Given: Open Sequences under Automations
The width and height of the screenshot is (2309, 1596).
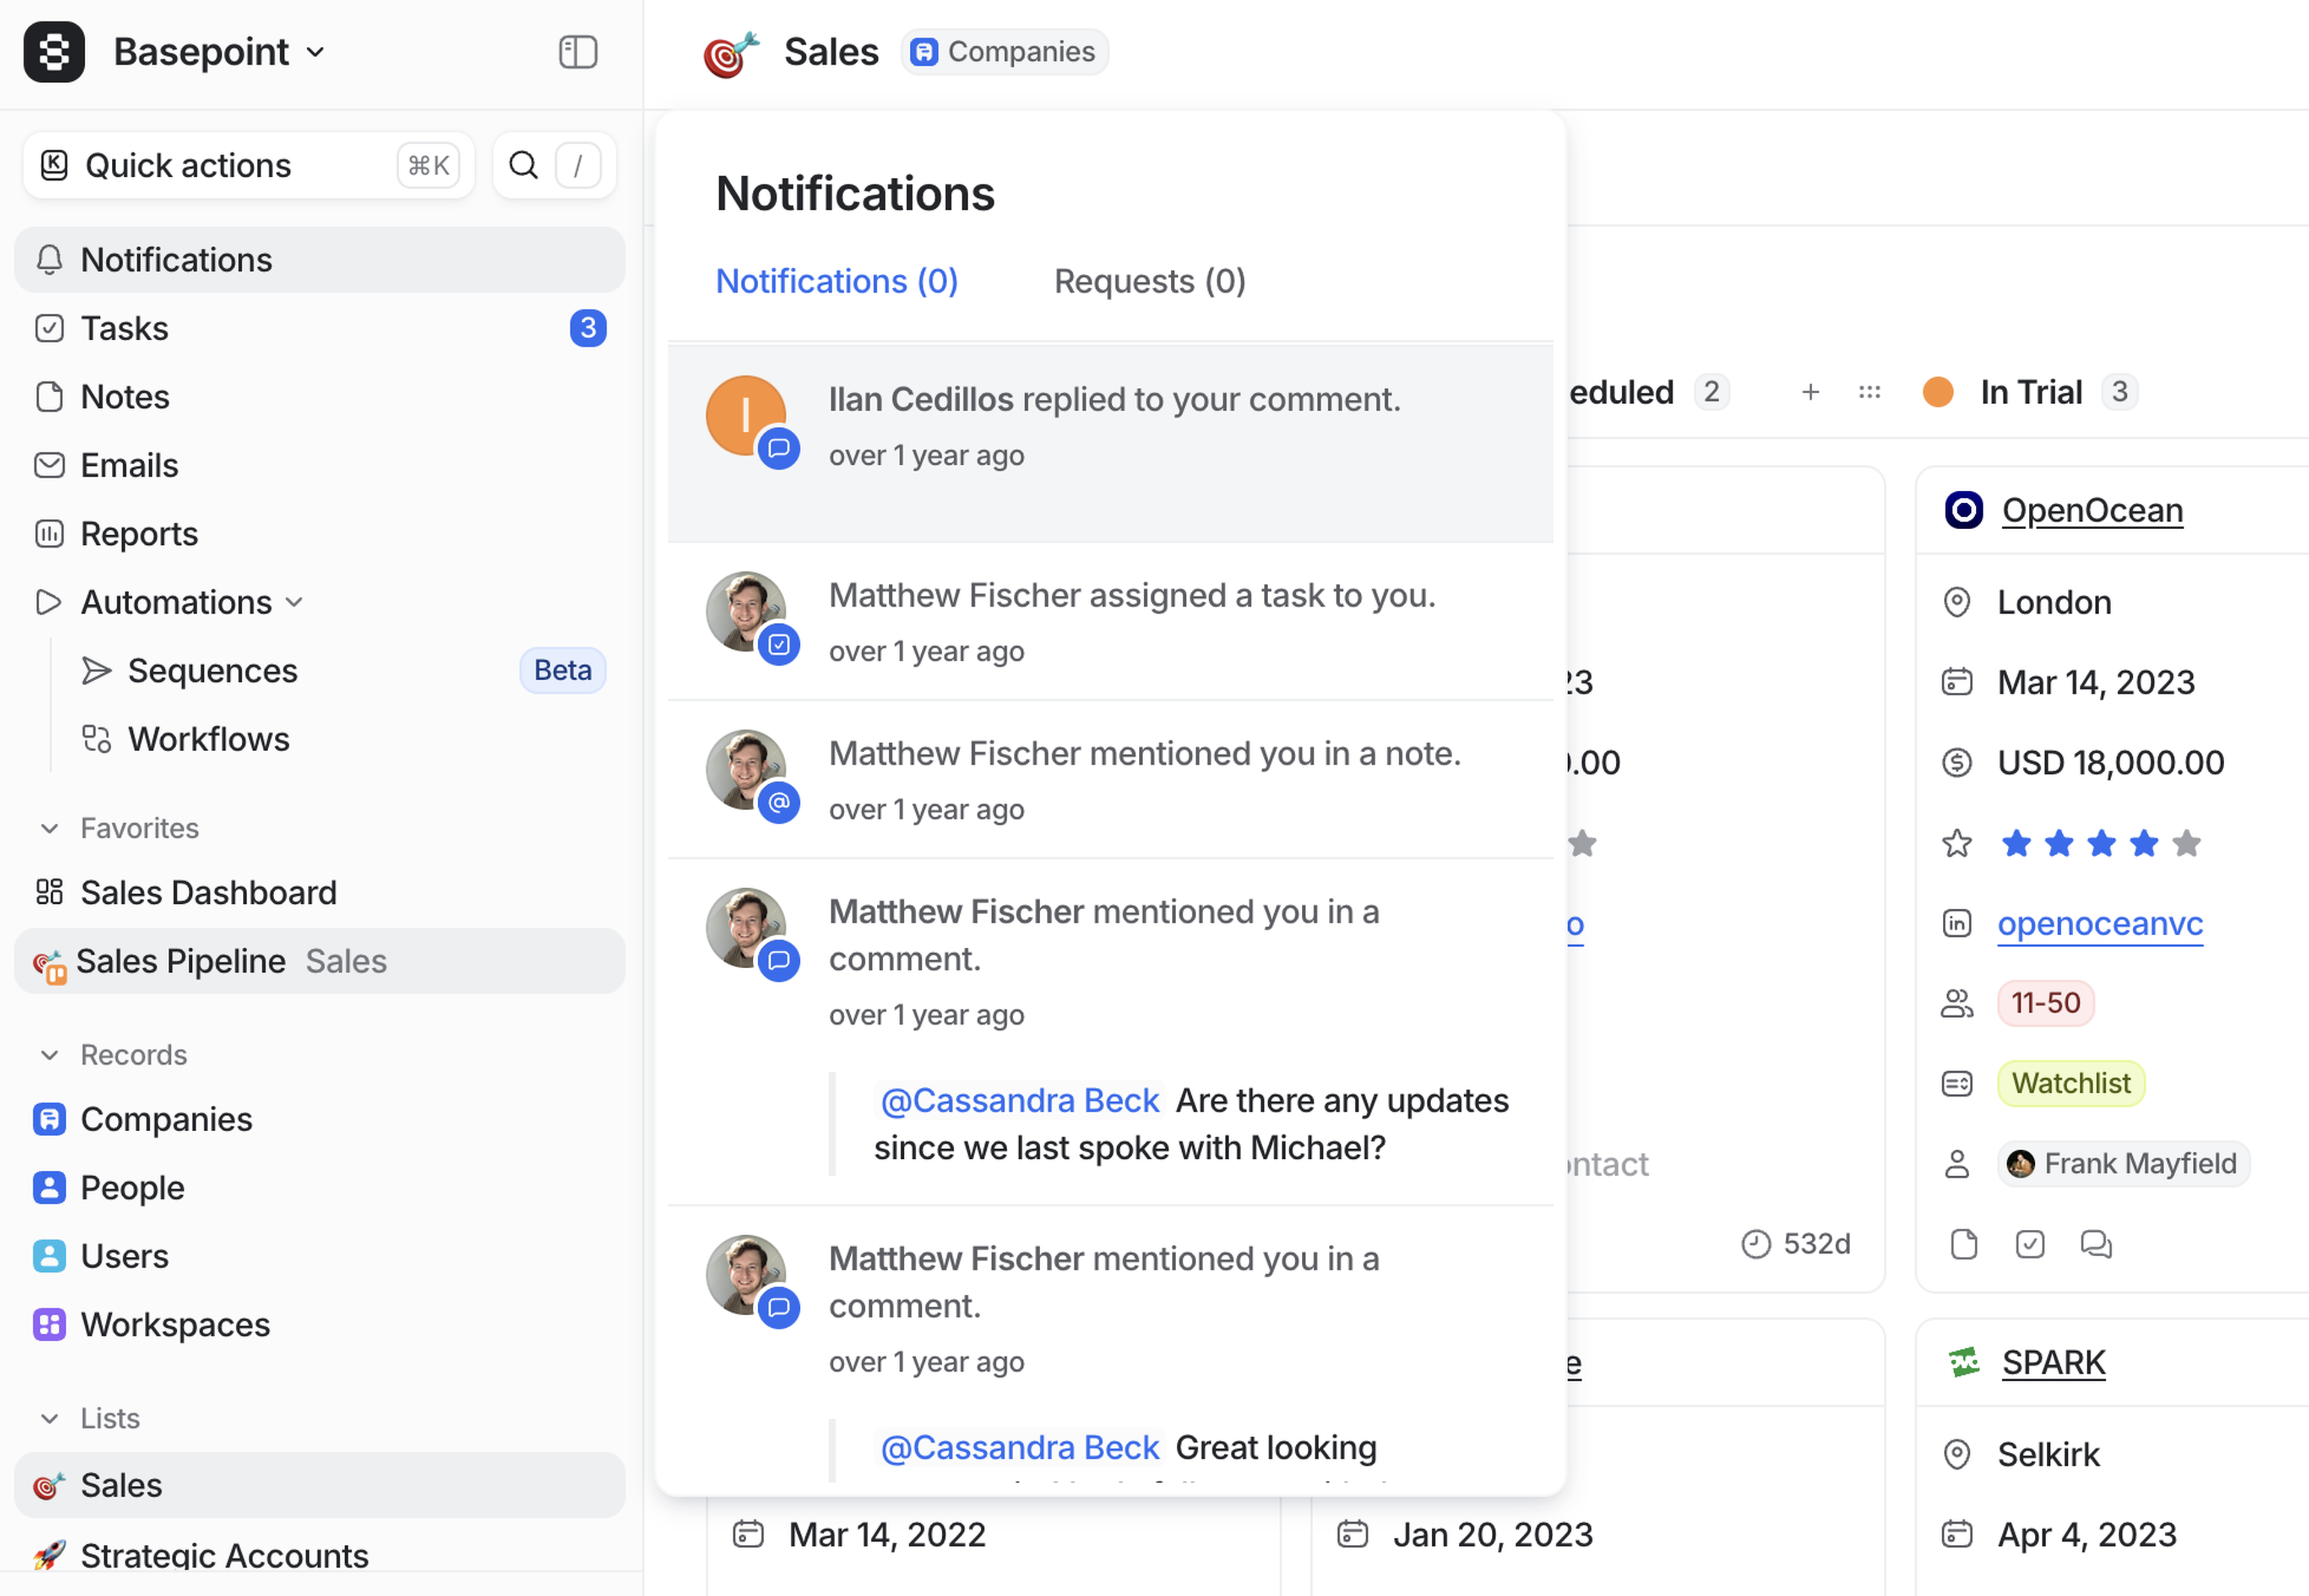Looking at the screenshot, I should click(x=212, y=670).
